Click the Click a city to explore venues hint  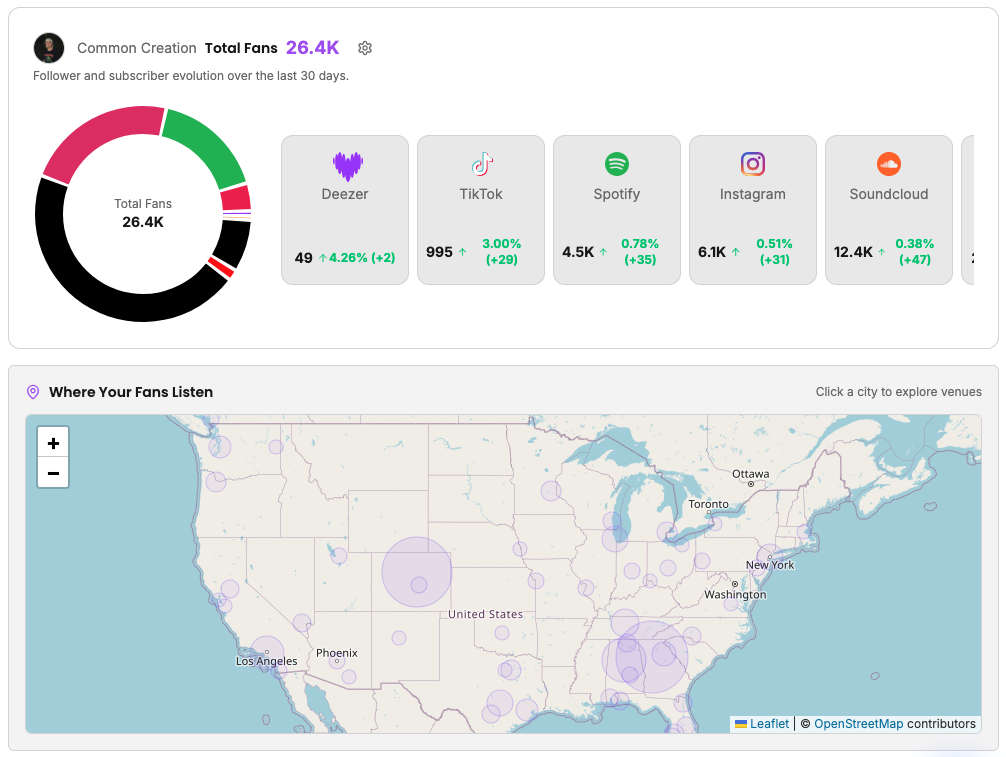click(x=898, y=392)
